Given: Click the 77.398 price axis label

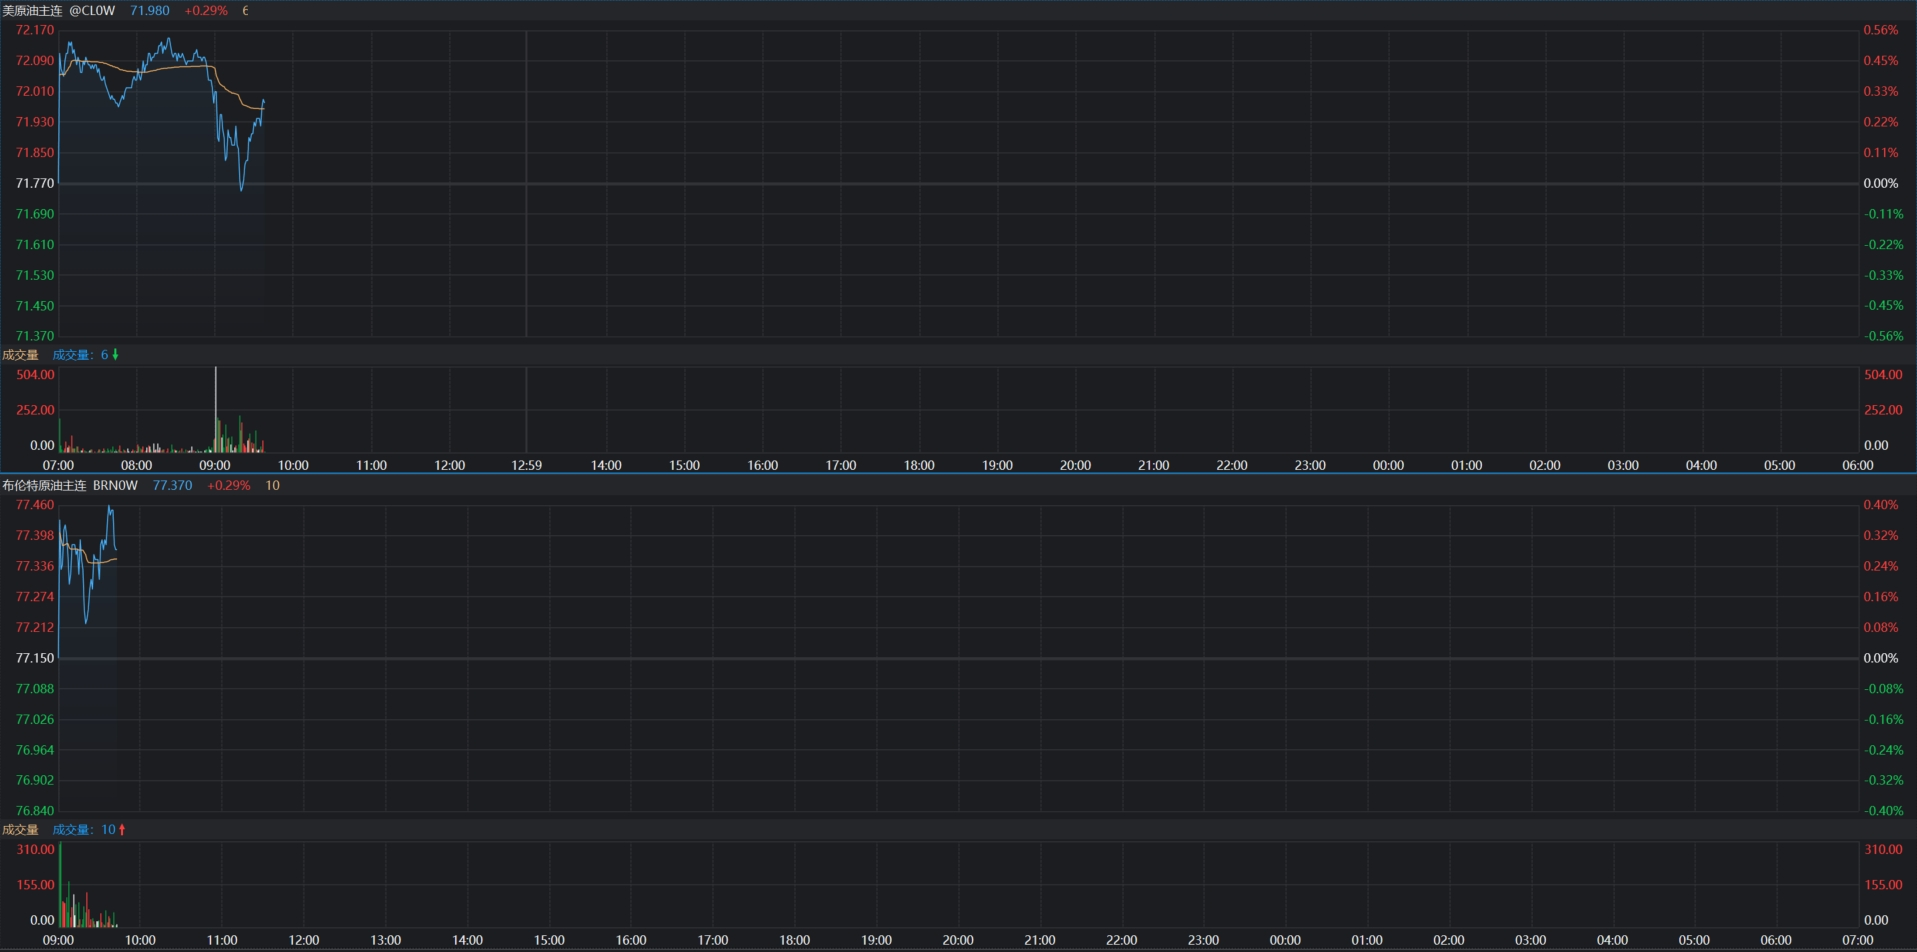Looking at the screenshot, I should (35, 536).
